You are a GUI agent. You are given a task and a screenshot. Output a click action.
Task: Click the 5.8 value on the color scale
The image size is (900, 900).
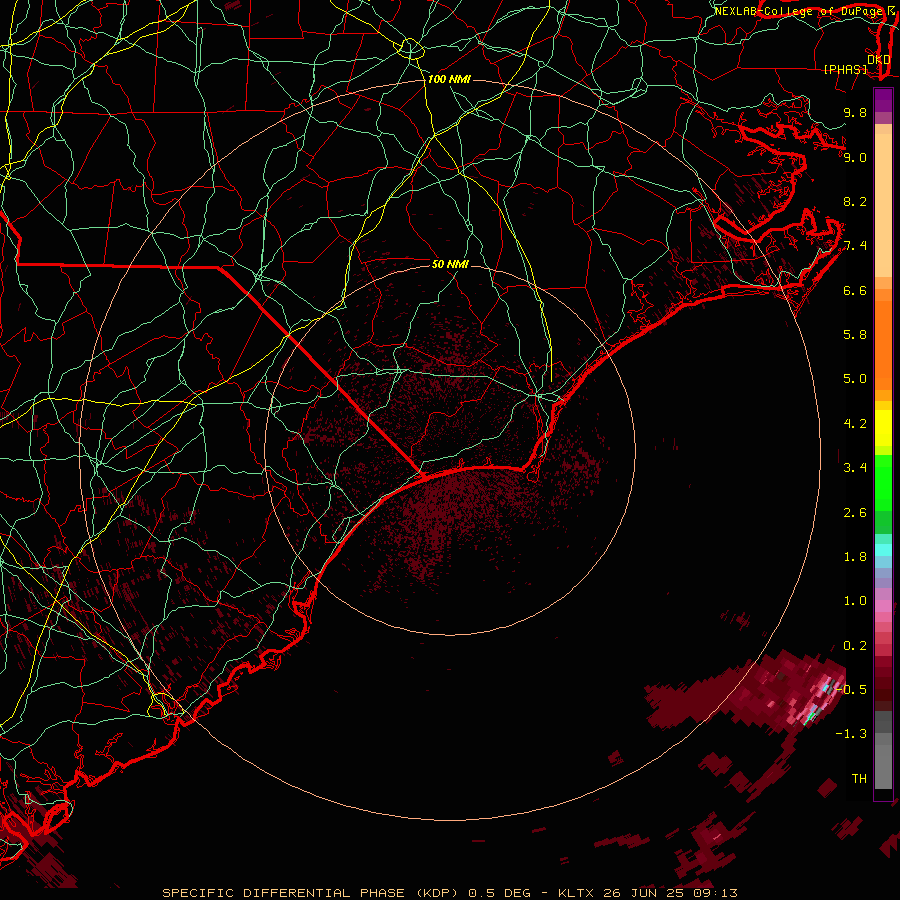click(855, 335)
